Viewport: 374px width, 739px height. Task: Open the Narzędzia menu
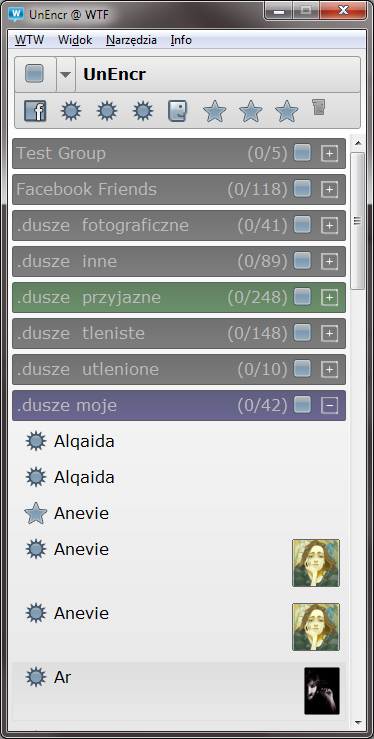pos(131,40)
